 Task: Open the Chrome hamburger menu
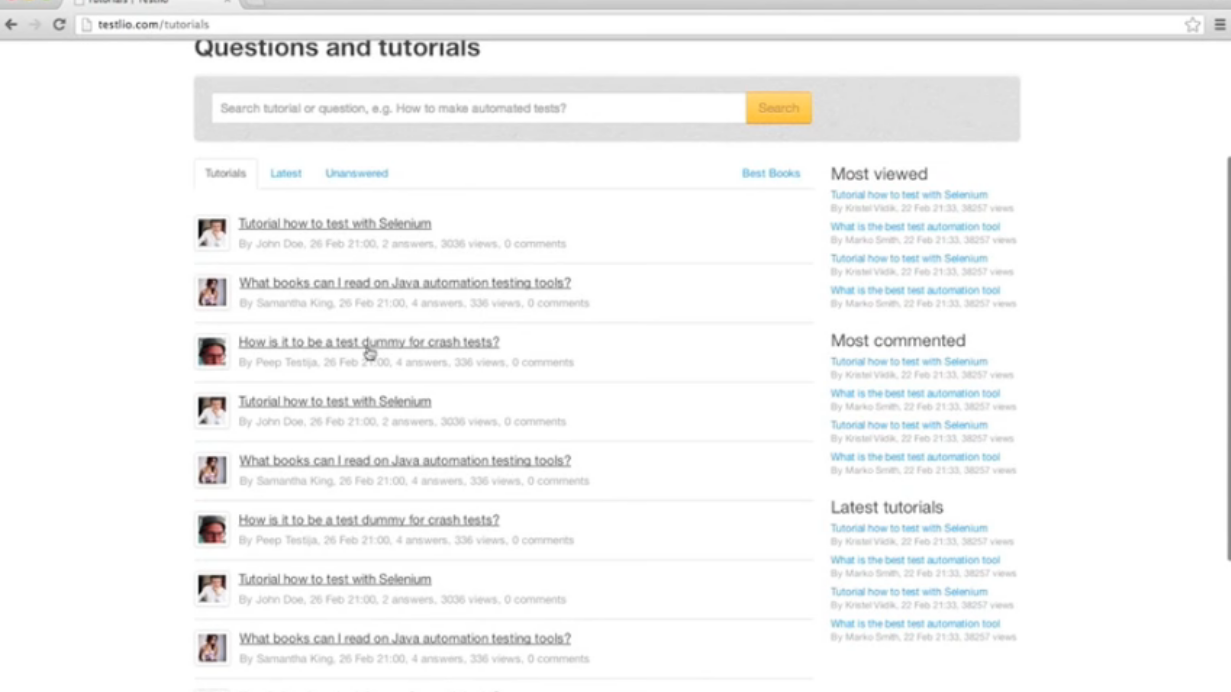point(1220,25)
